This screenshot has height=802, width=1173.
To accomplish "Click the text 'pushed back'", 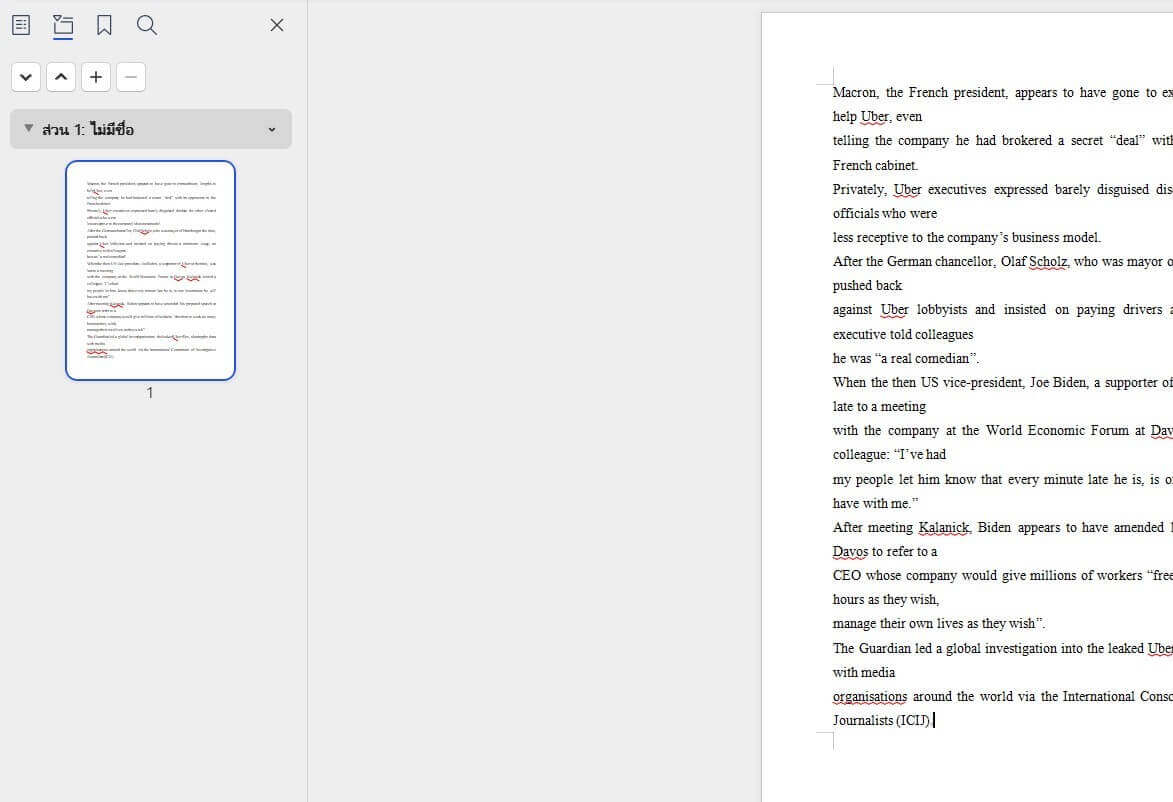I will (867, 286).
